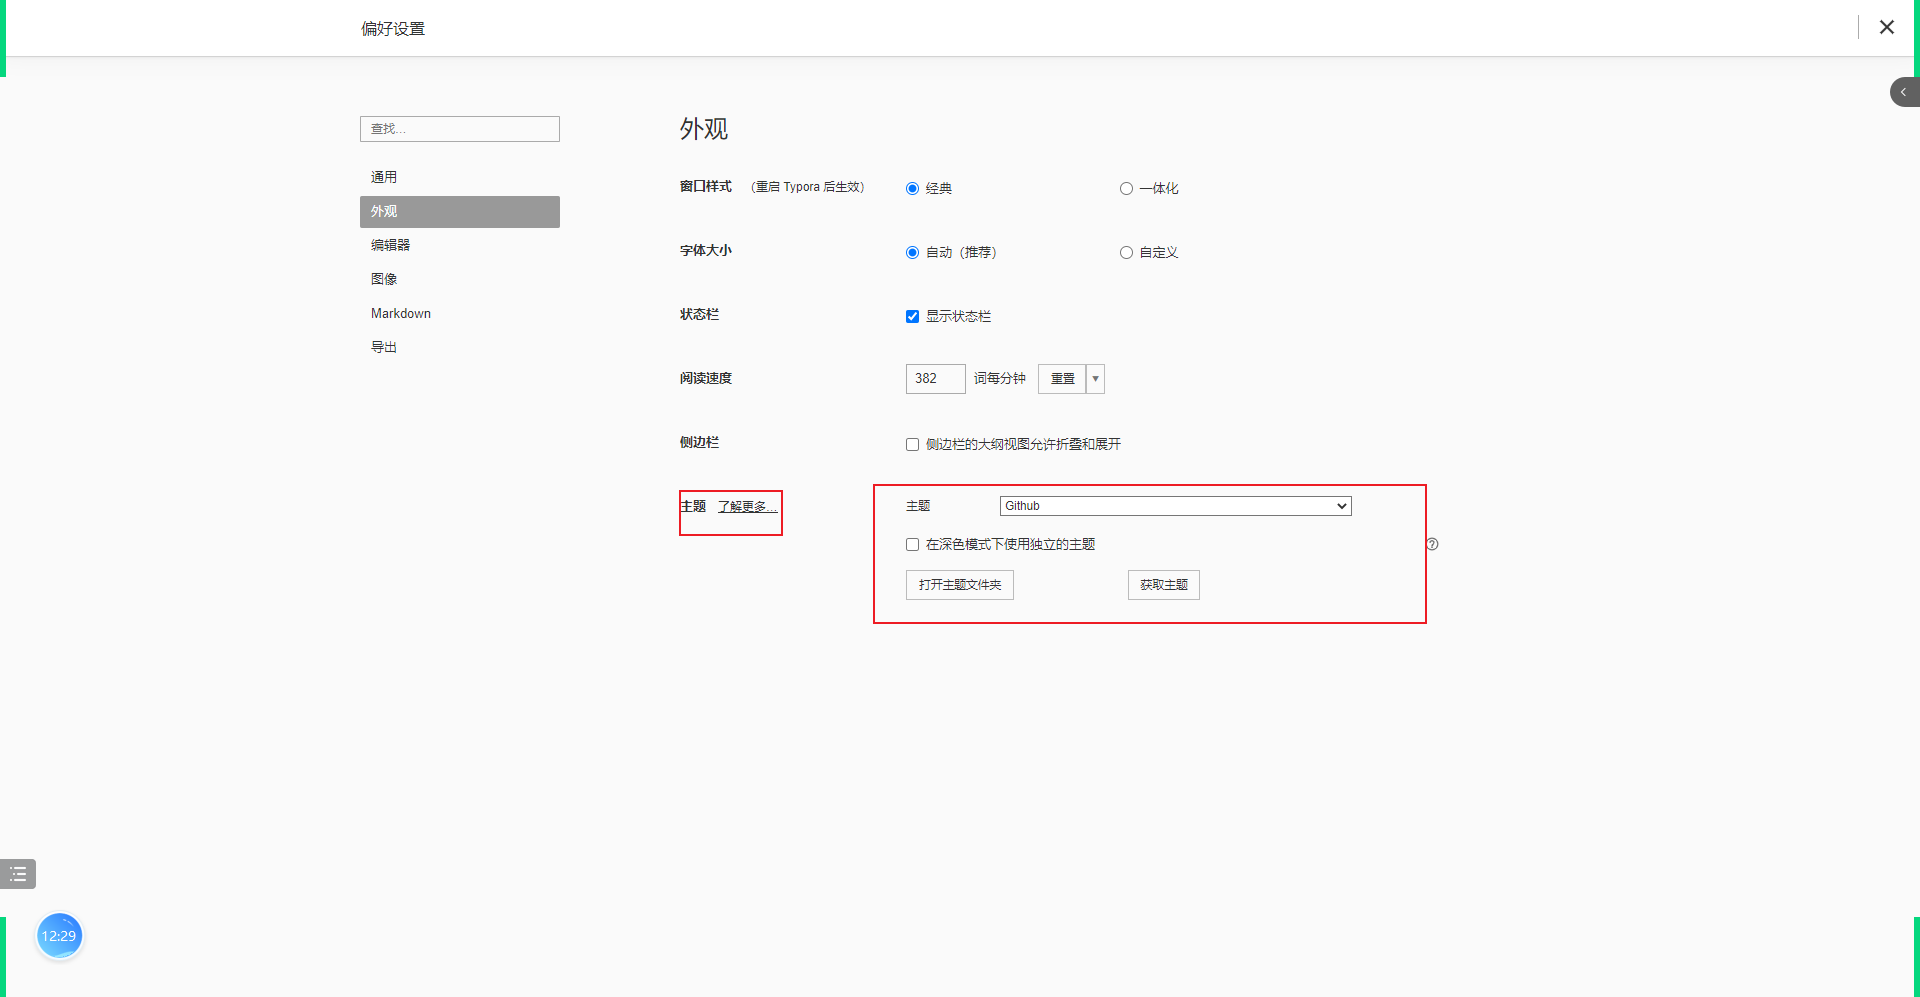Click the 状态栏 setting label
This screenshot has width=1920, height=997.
[x=699, y=315]
